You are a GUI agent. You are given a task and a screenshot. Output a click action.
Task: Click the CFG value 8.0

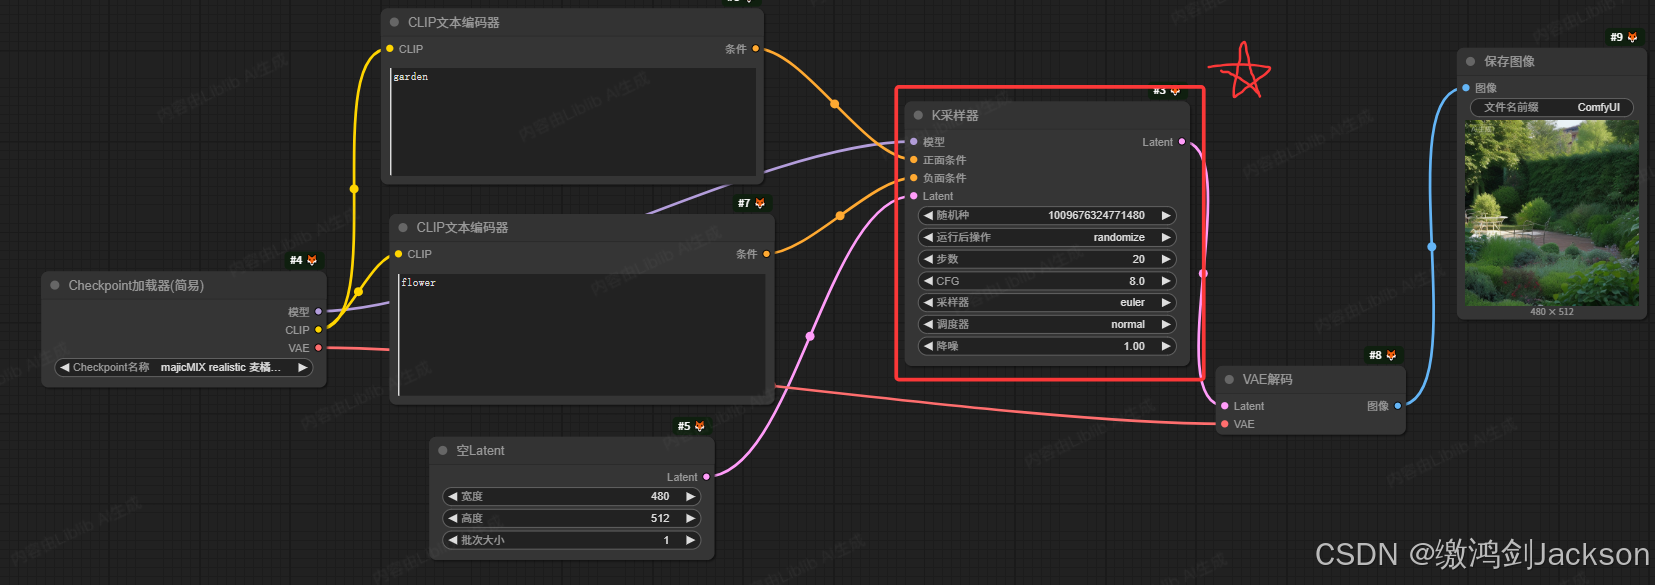click(1137, 281)
